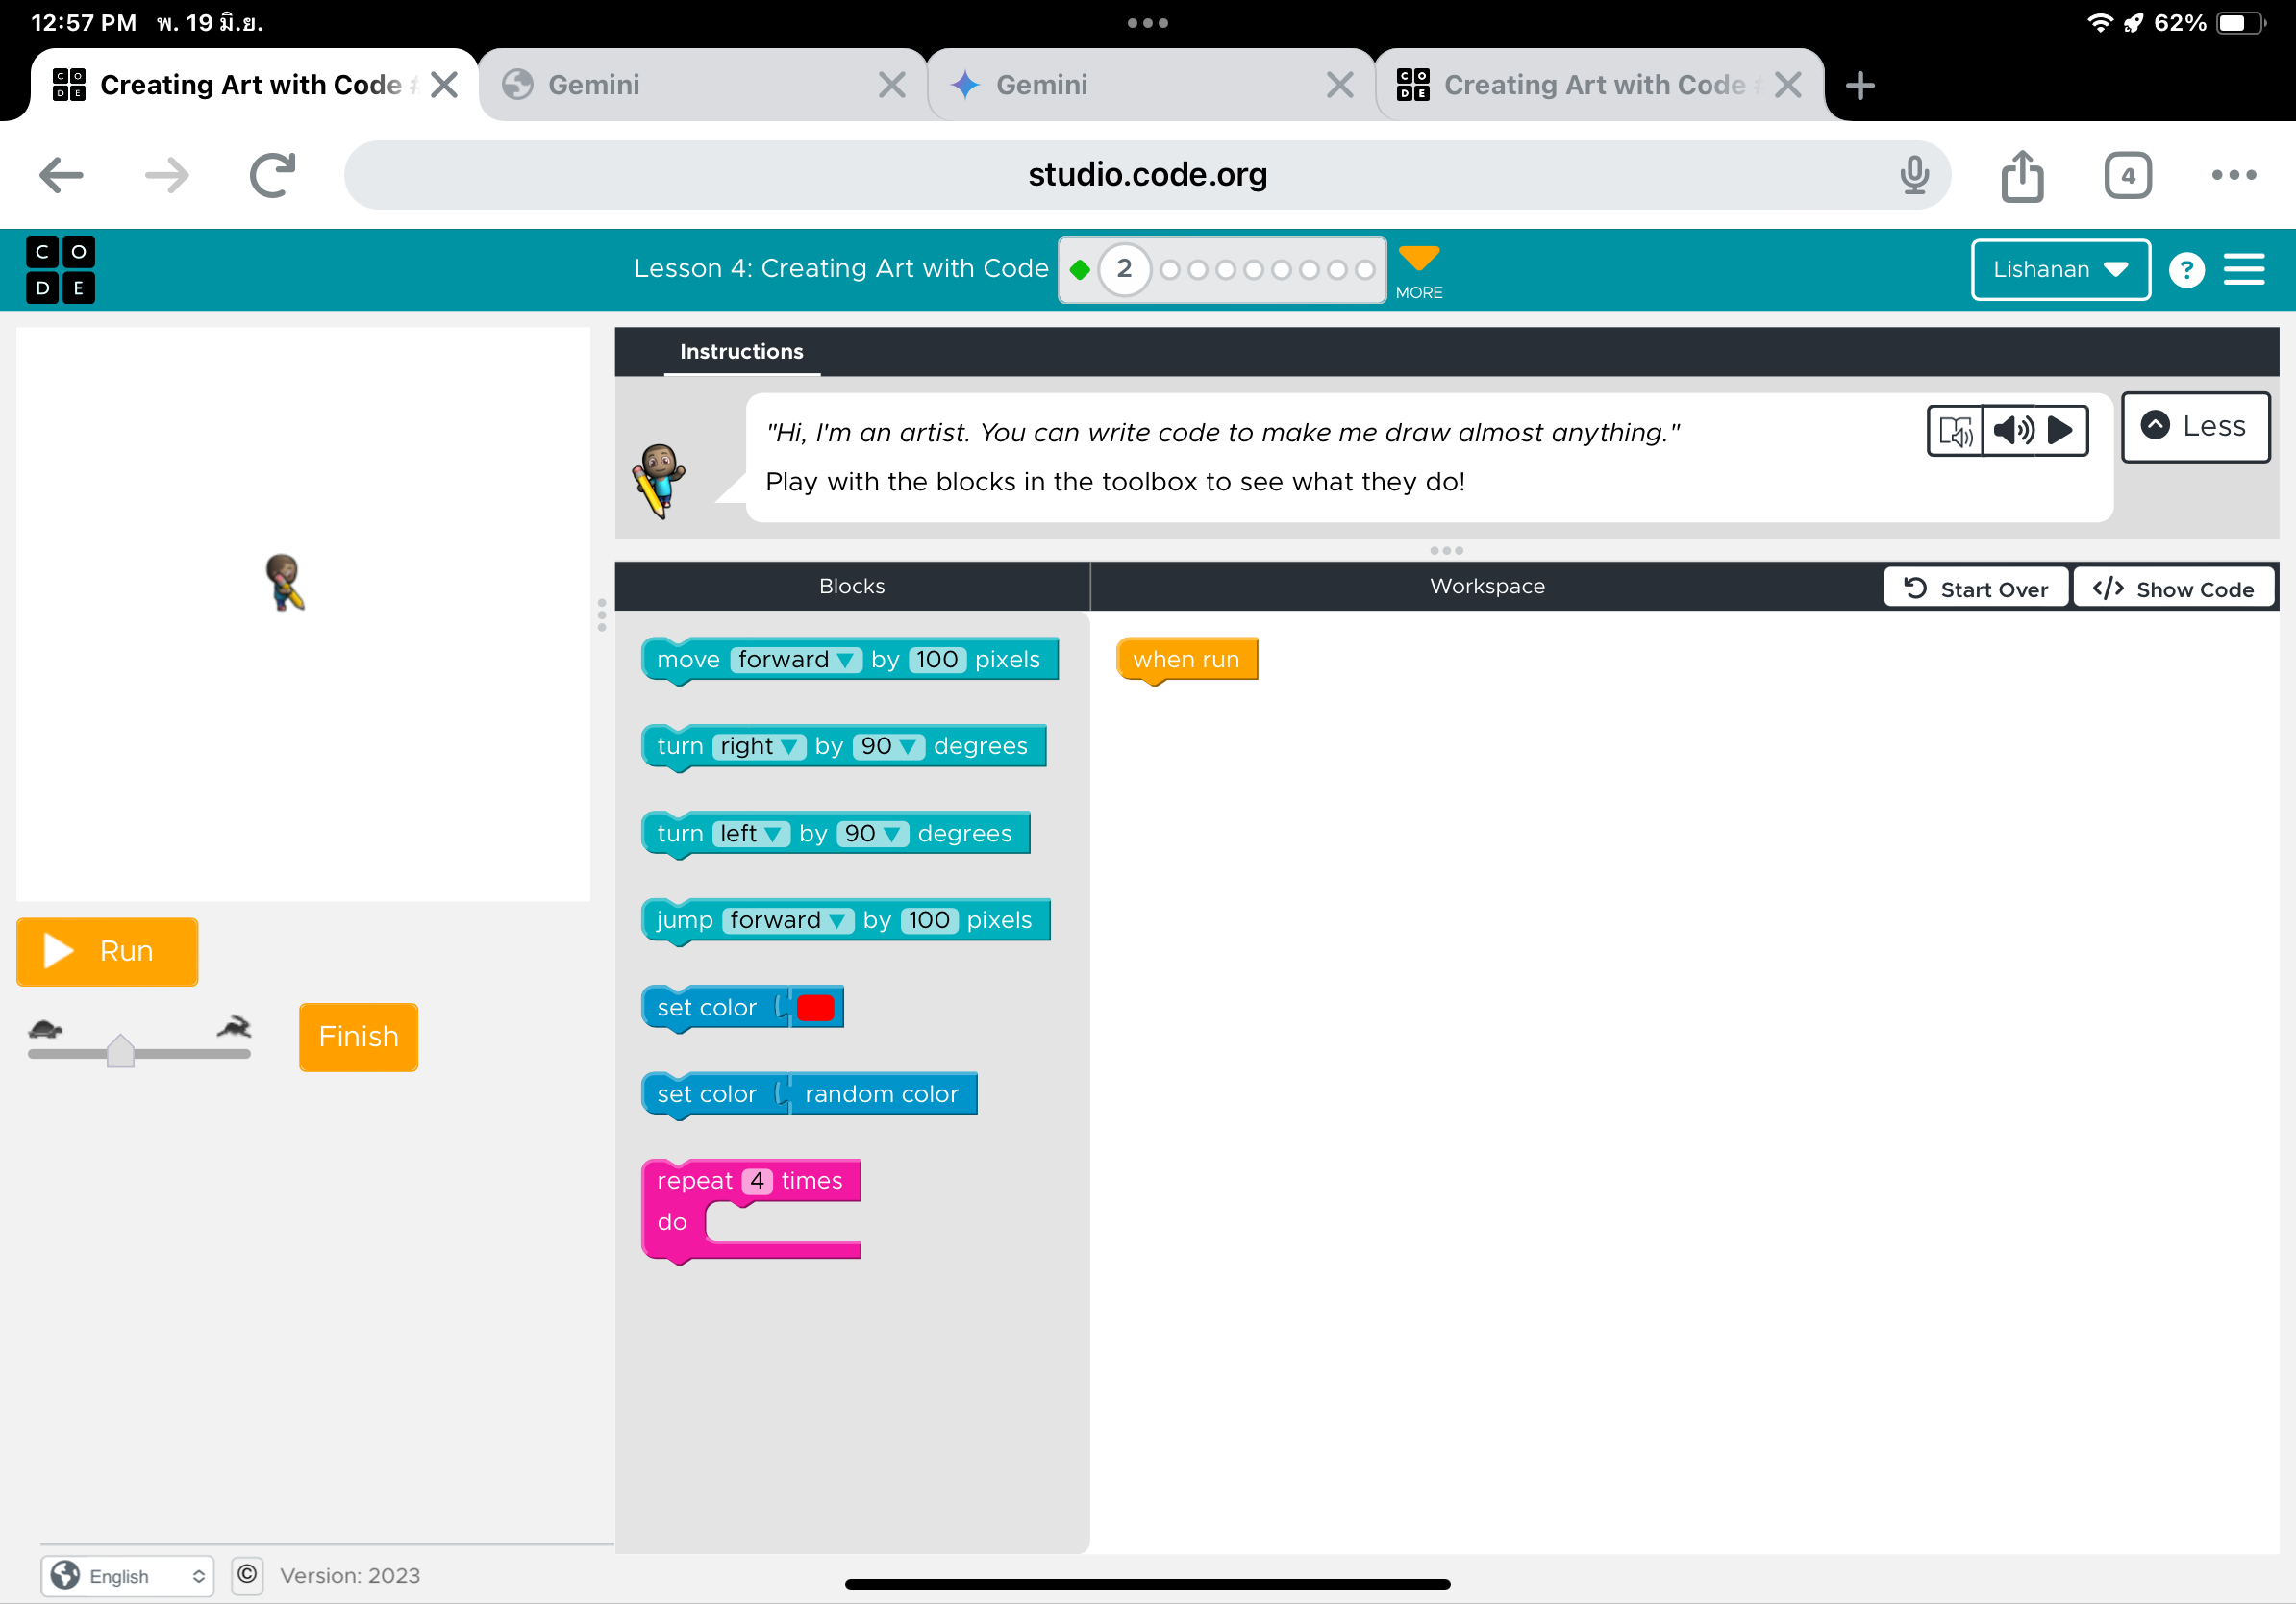Image resolution: width=2296 pixels, height=1604 pixels.
Task: Toggle the speaker volume icon
Action: click(x=2012, y=431)
